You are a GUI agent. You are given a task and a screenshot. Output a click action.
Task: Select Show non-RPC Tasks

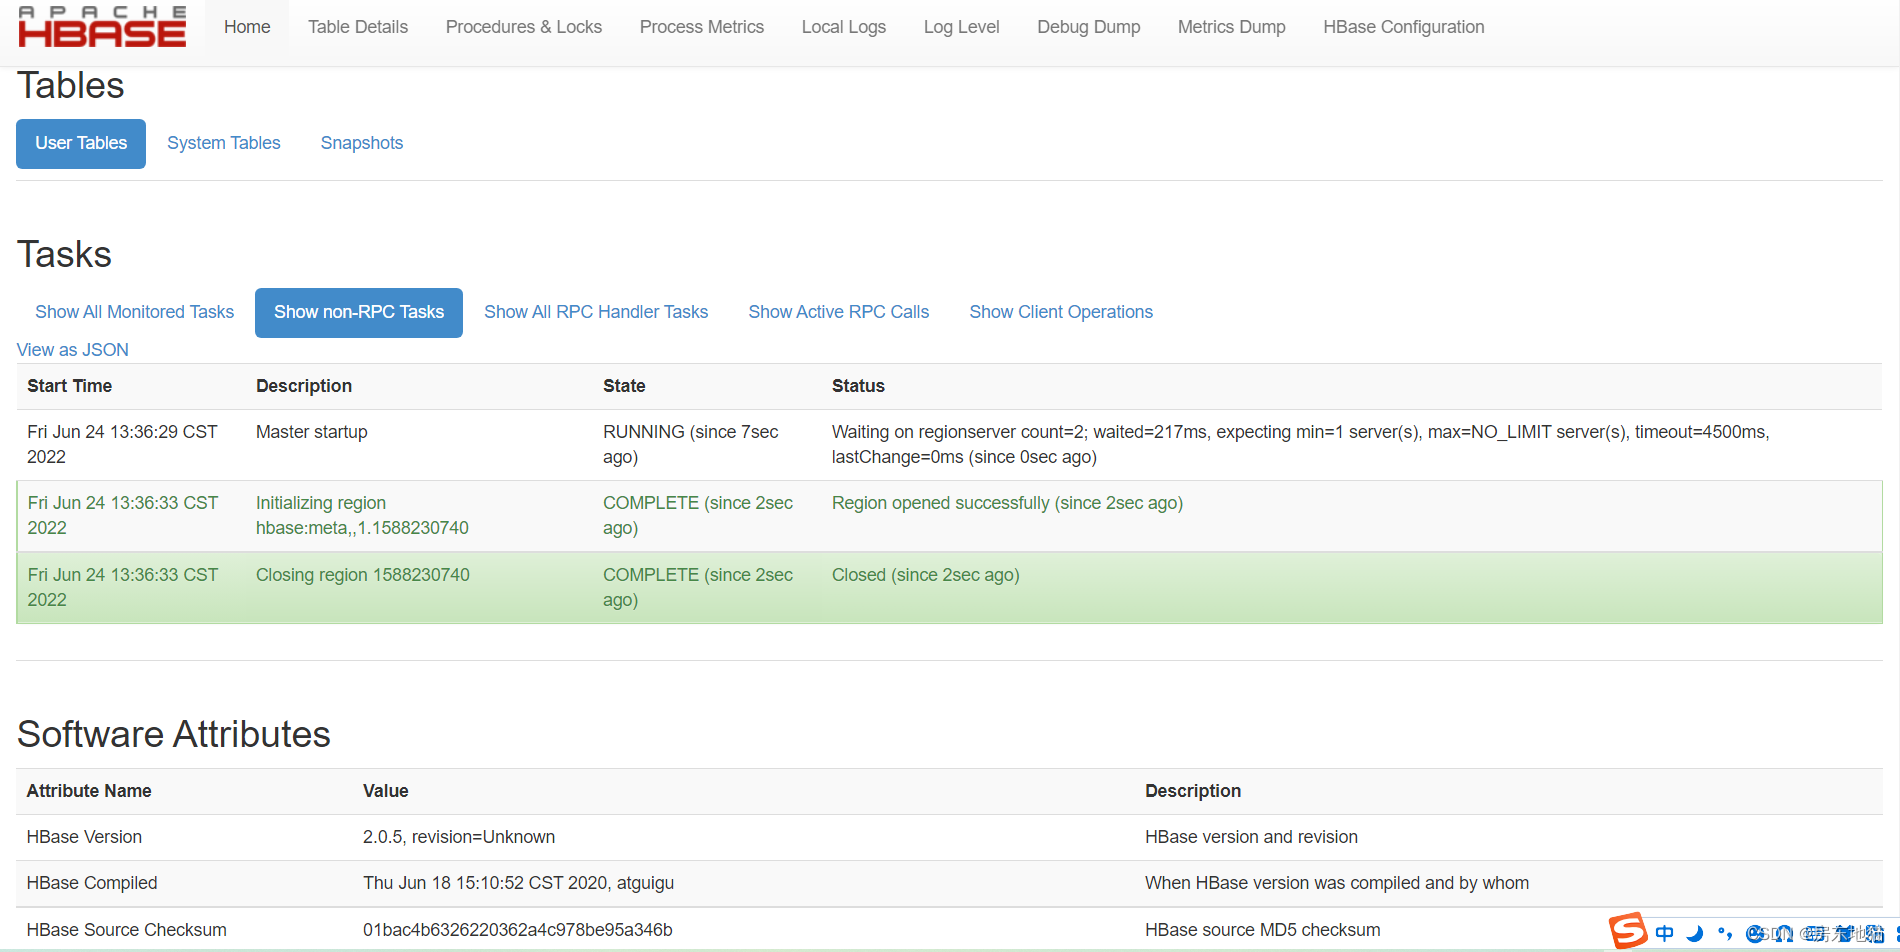(x=359, y=312)
